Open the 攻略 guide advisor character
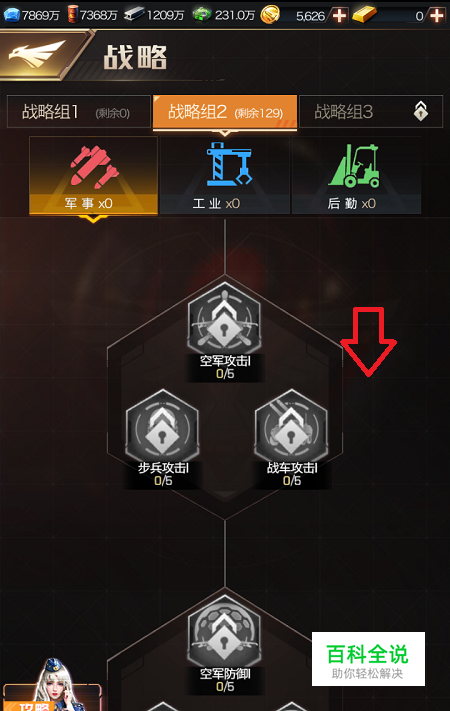Image resolution: width=450 pixels, height=711 pixels. (52, 685)
